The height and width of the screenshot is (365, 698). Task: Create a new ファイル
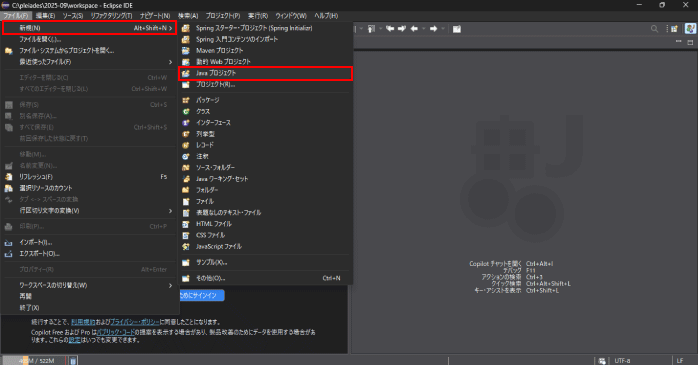tap(265, 201)
